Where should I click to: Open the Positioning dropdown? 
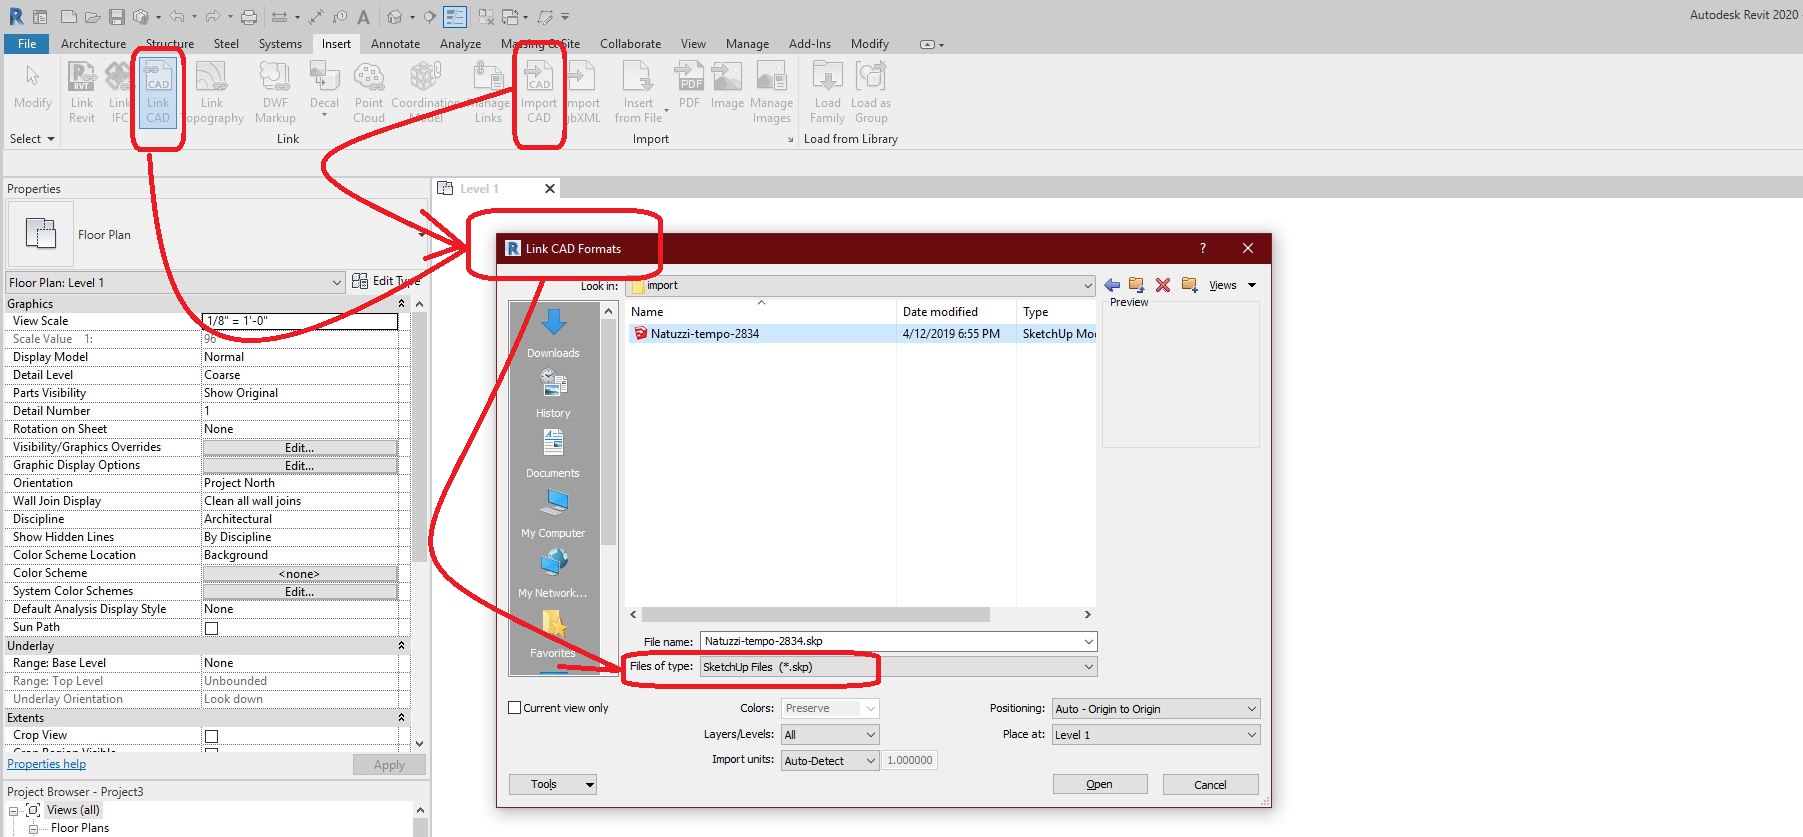pos(1156,709)
